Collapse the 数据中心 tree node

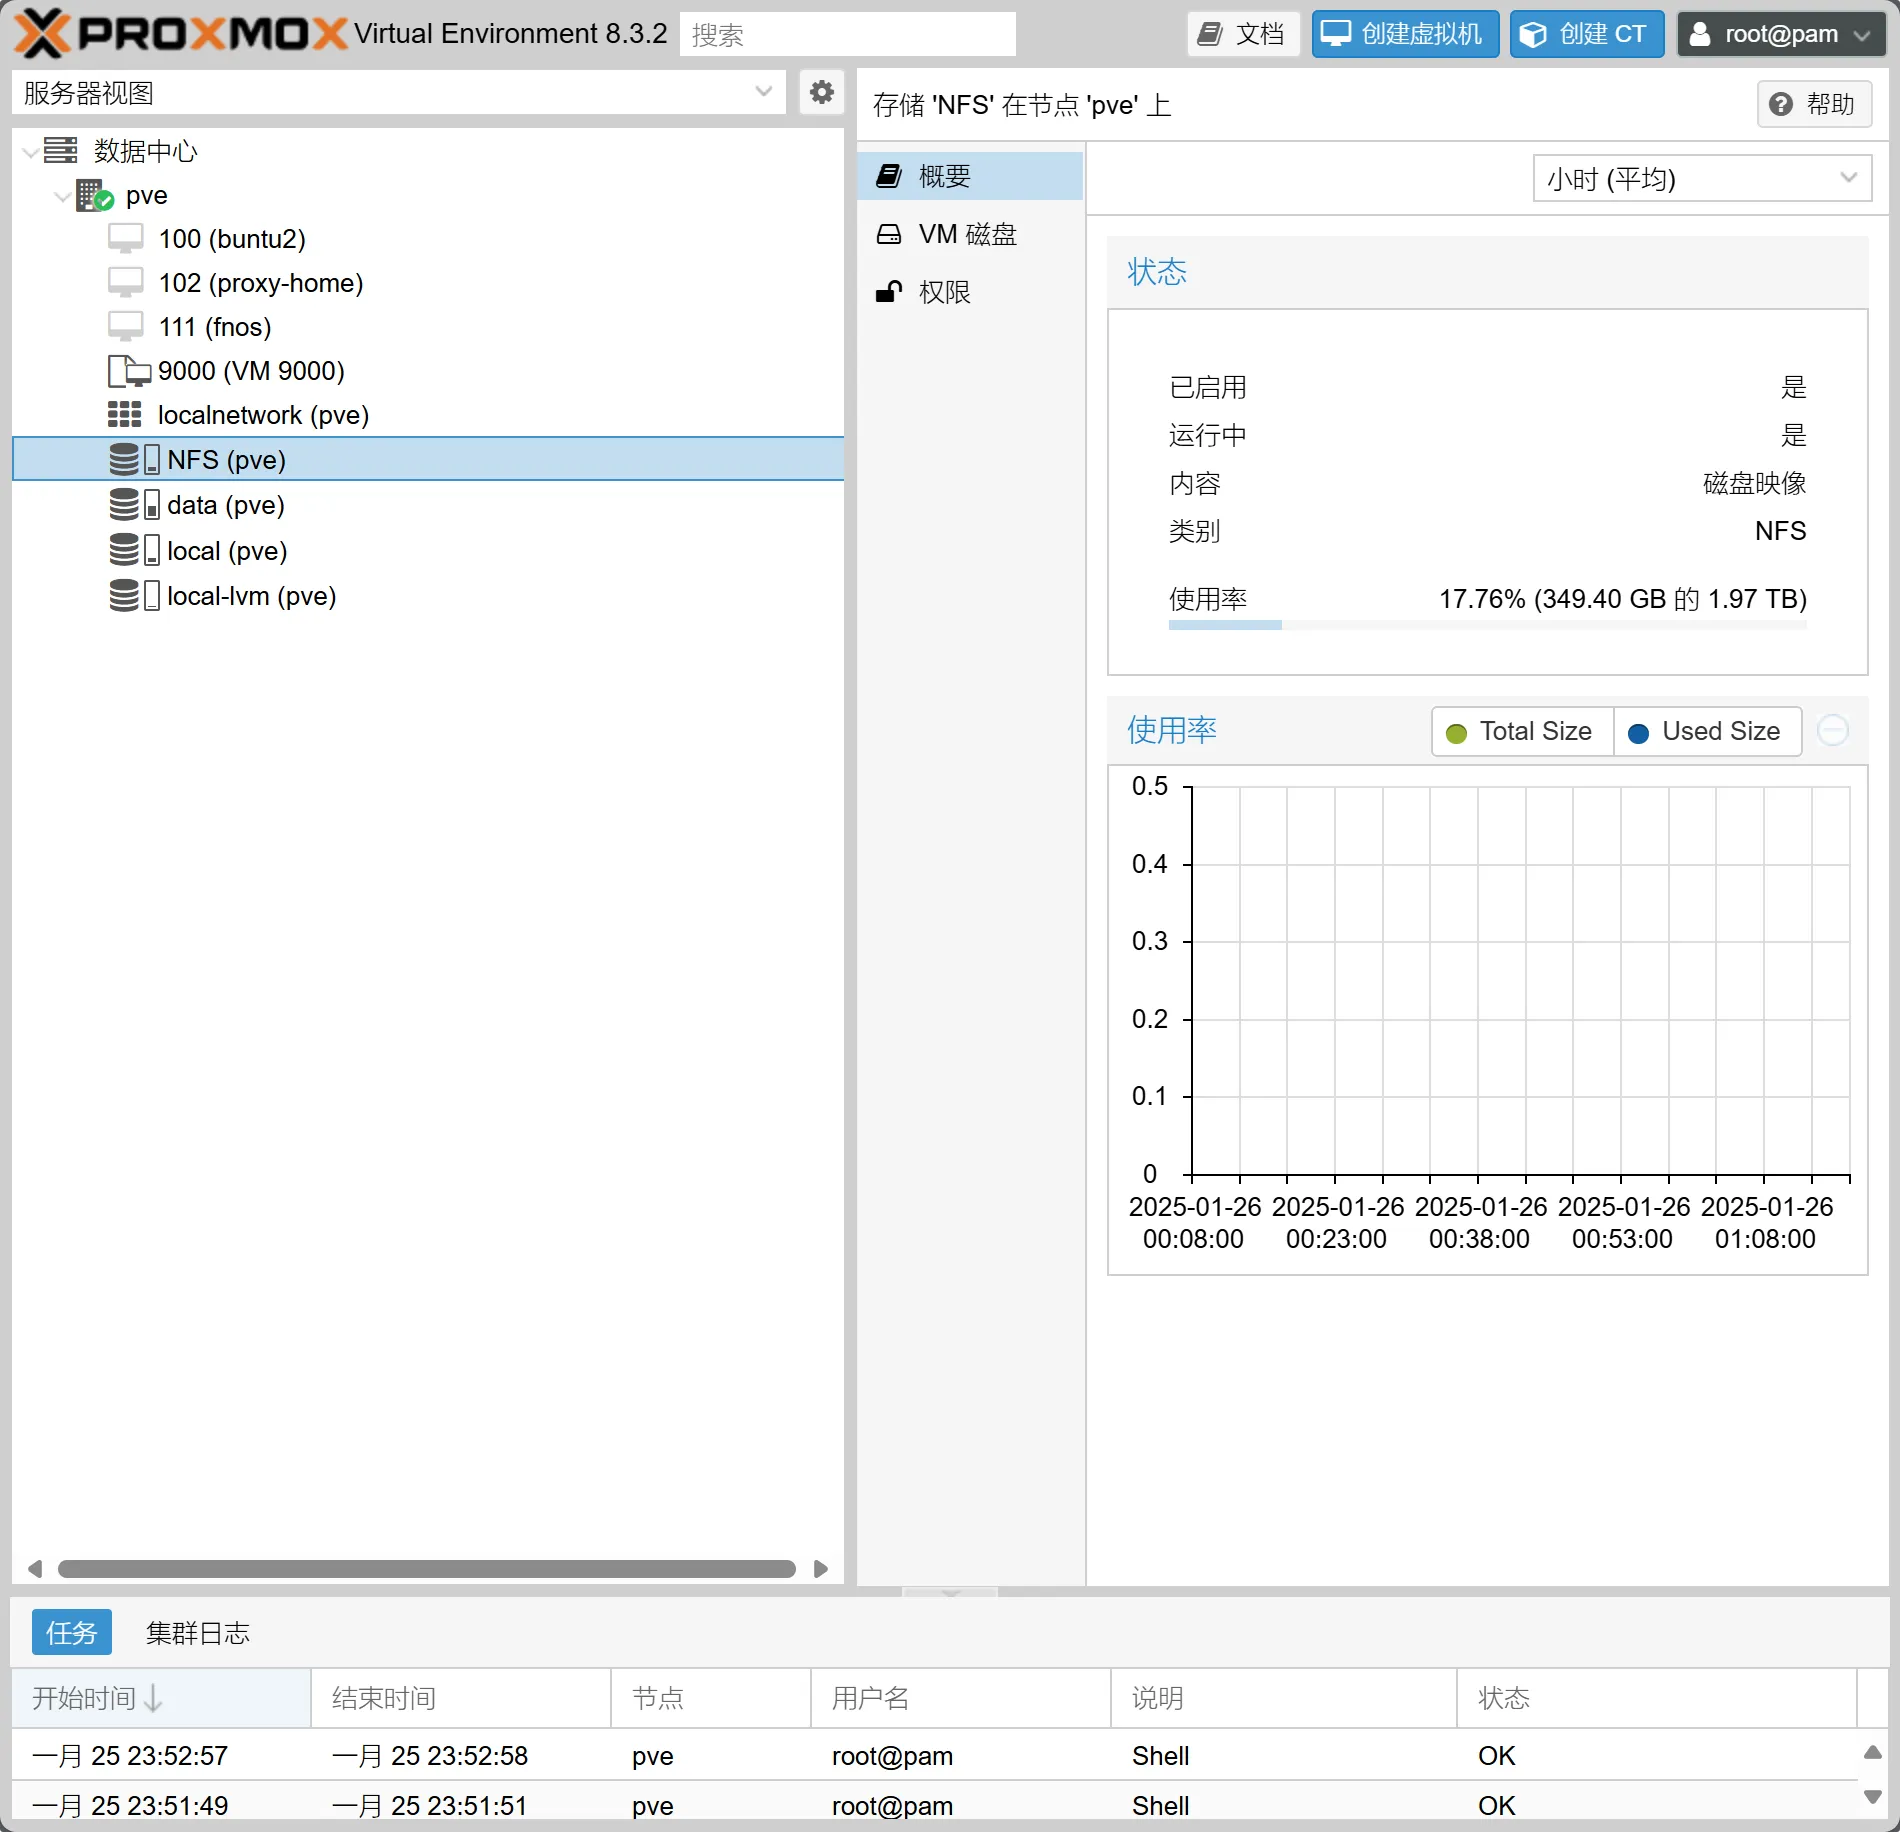click(x=31, y=152)
